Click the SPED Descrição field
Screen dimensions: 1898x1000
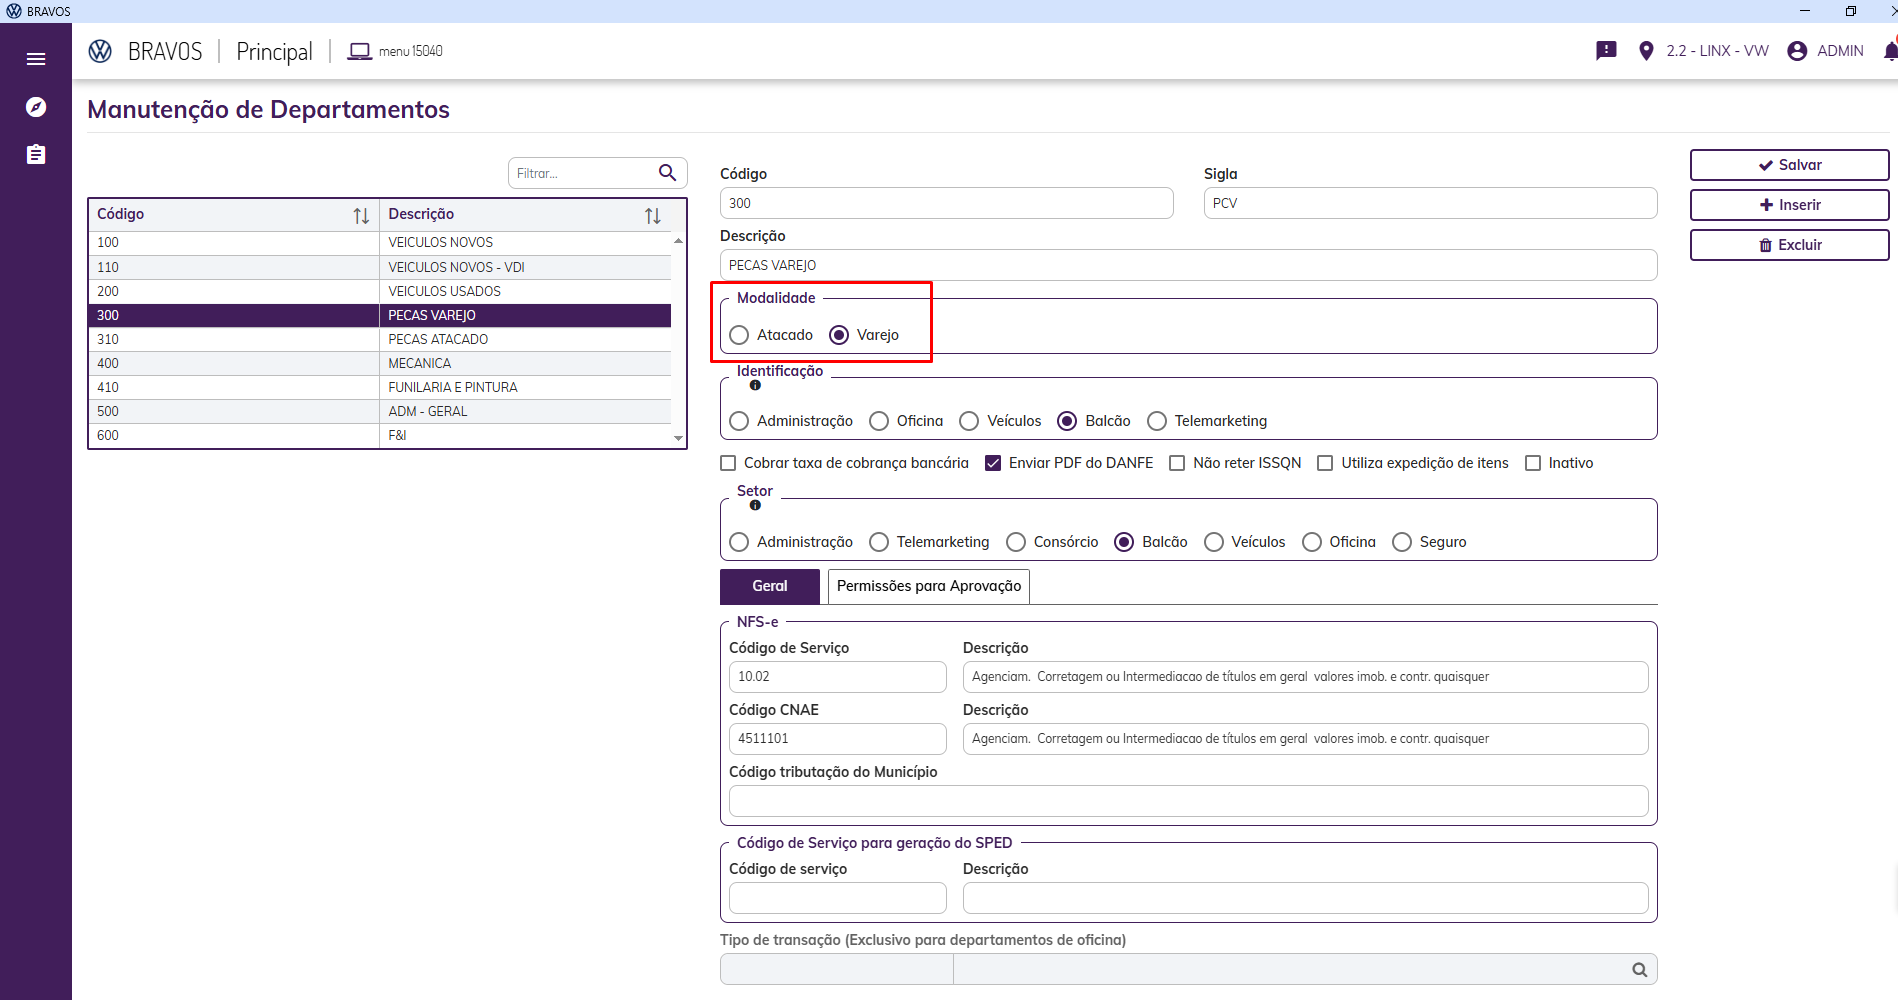(1305, 898)
